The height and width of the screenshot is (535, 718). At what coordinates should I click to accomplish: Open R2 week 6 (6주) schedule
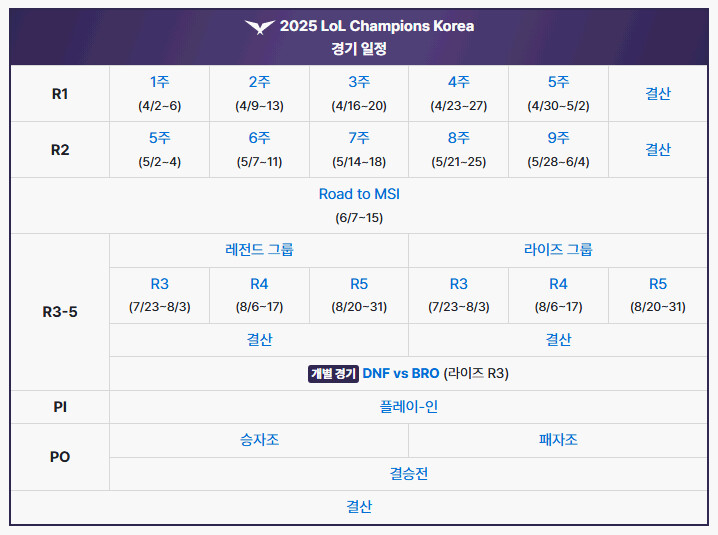click(x=259, y=138)
